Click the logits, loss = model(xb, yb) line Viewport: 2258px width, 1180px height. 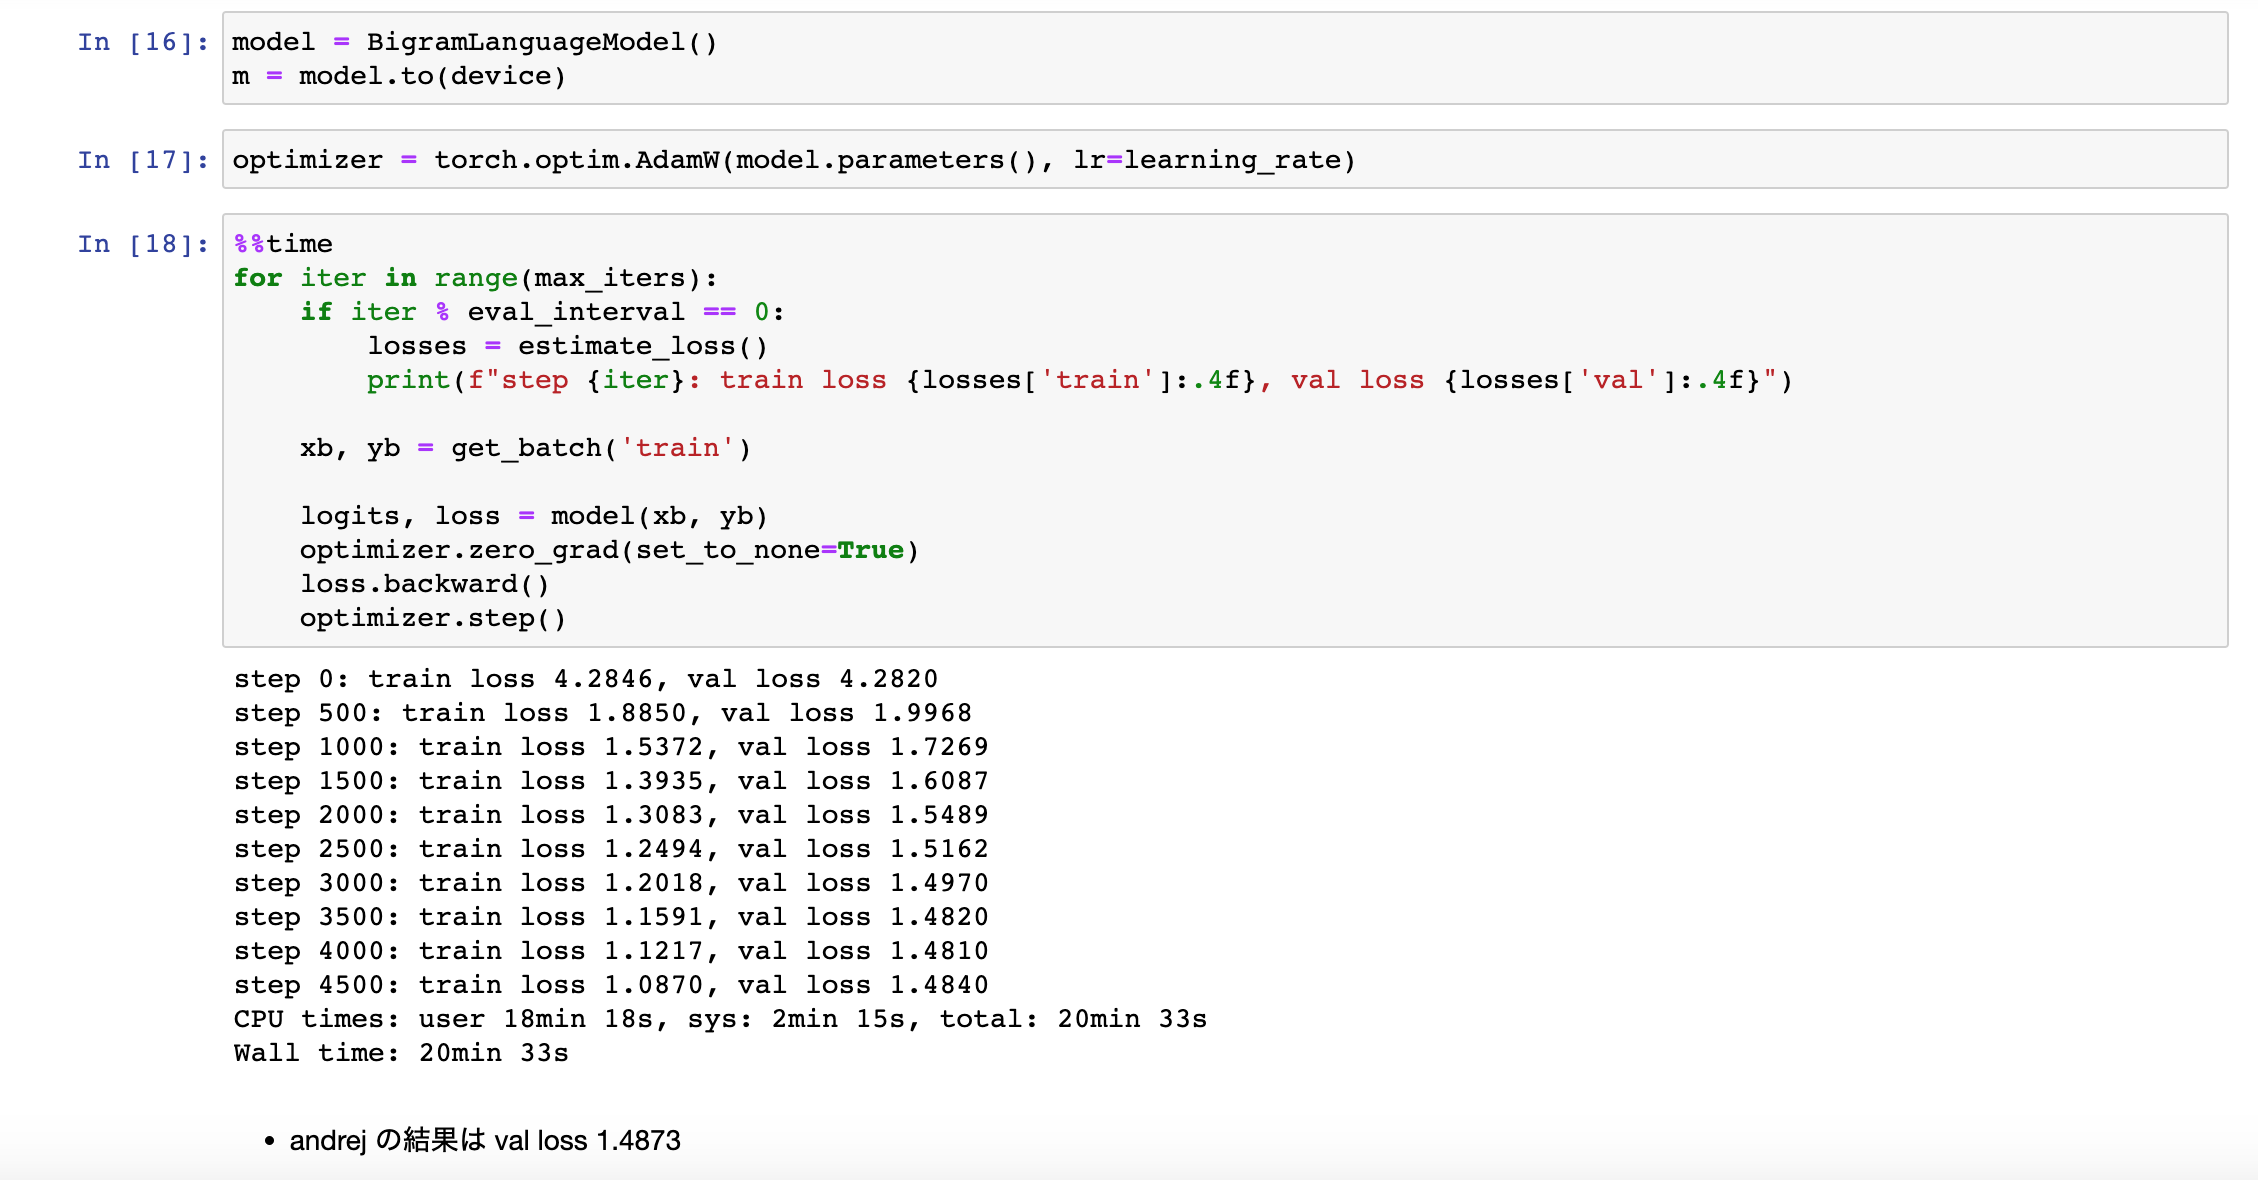534,516
